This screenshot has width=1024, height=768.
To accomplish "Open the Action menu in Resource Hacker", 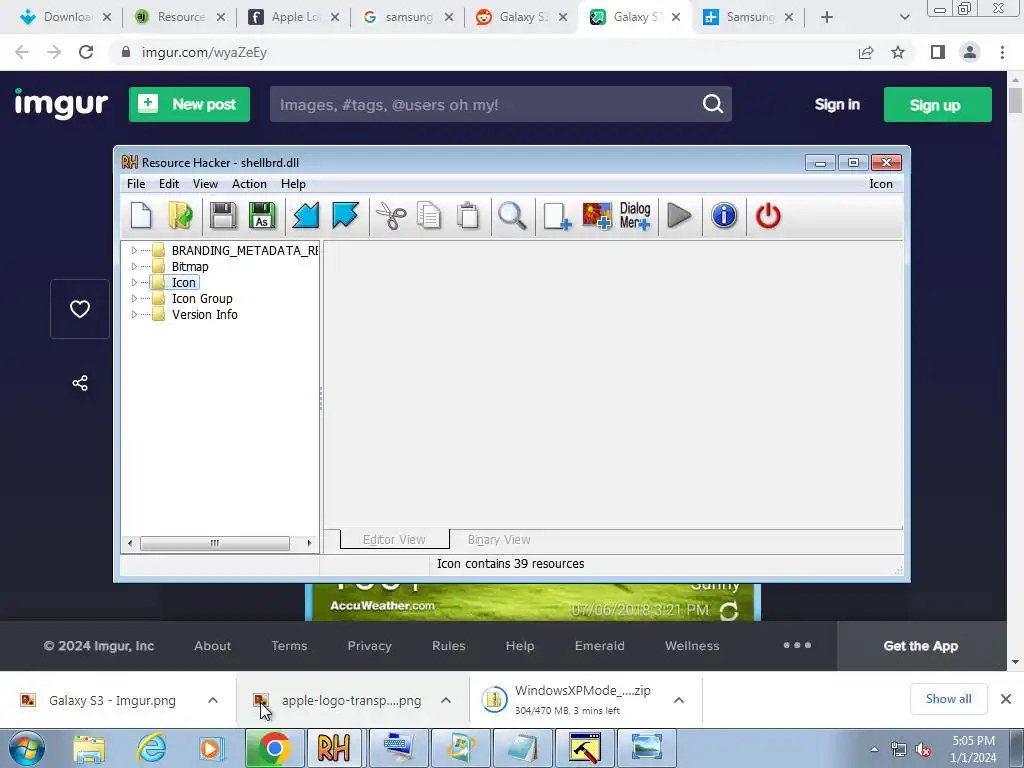I will [x=249, y=184].
